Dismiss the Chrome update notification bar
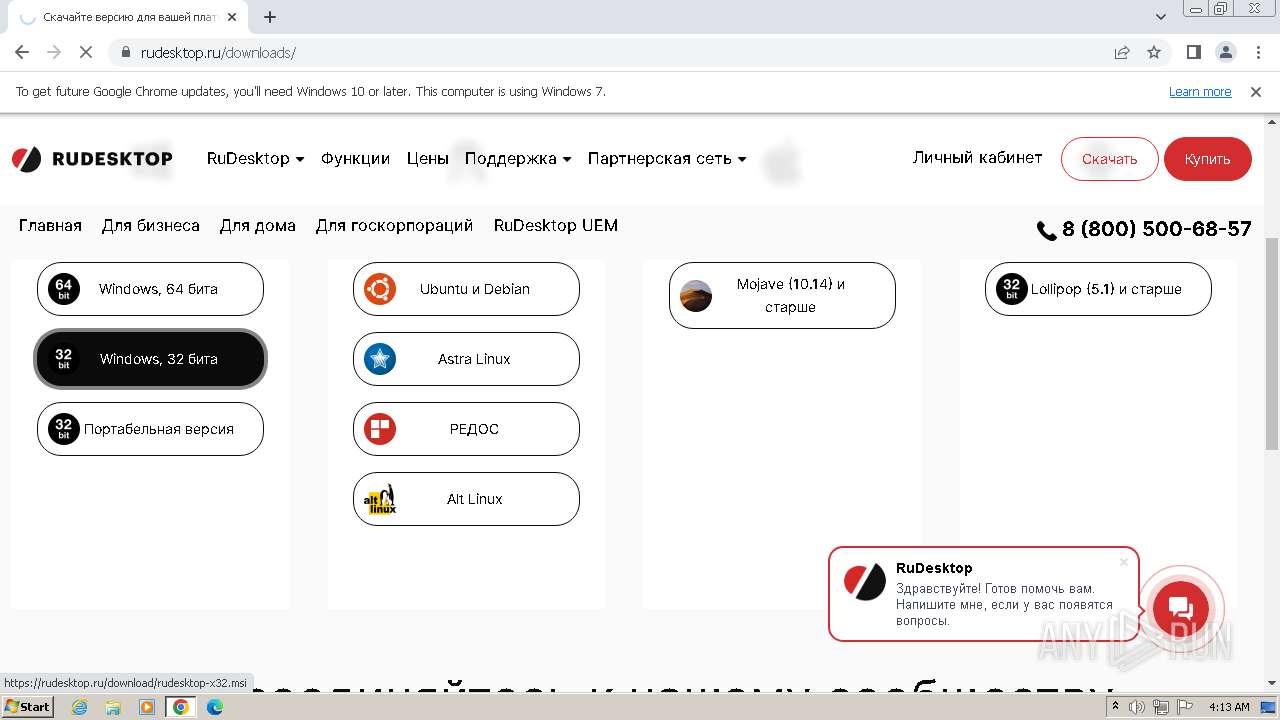1280x720 pixels. point(1256,91)
